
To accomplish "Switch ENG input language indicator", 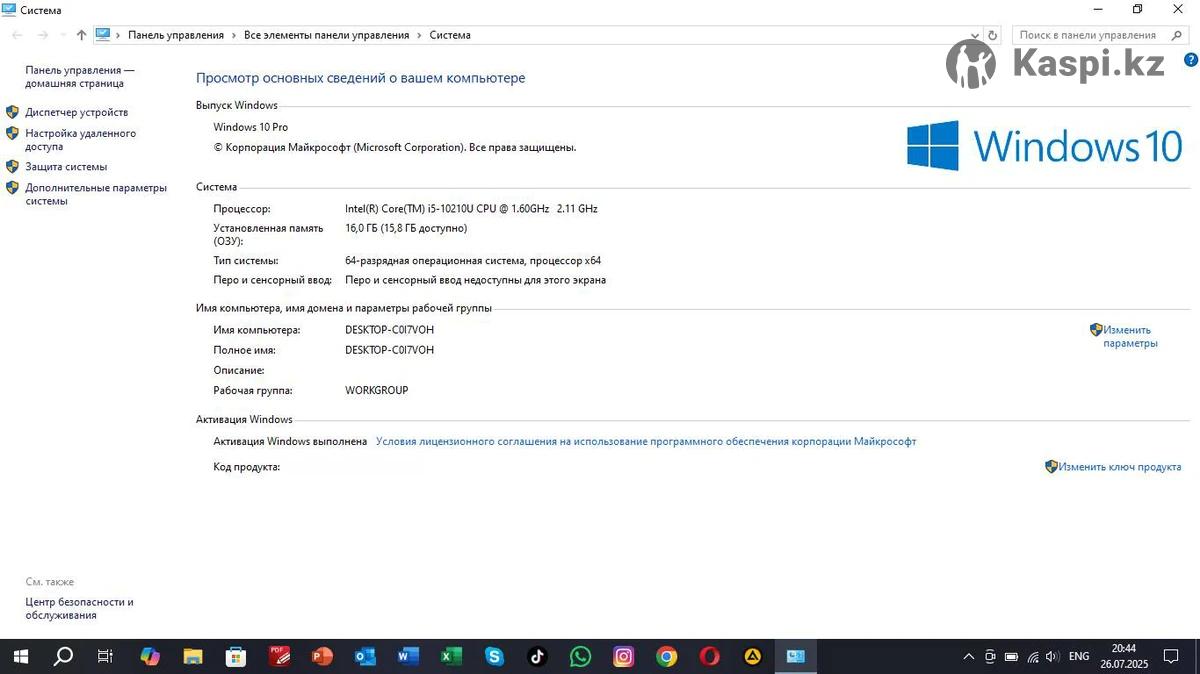I will (x=1079, y=657).
